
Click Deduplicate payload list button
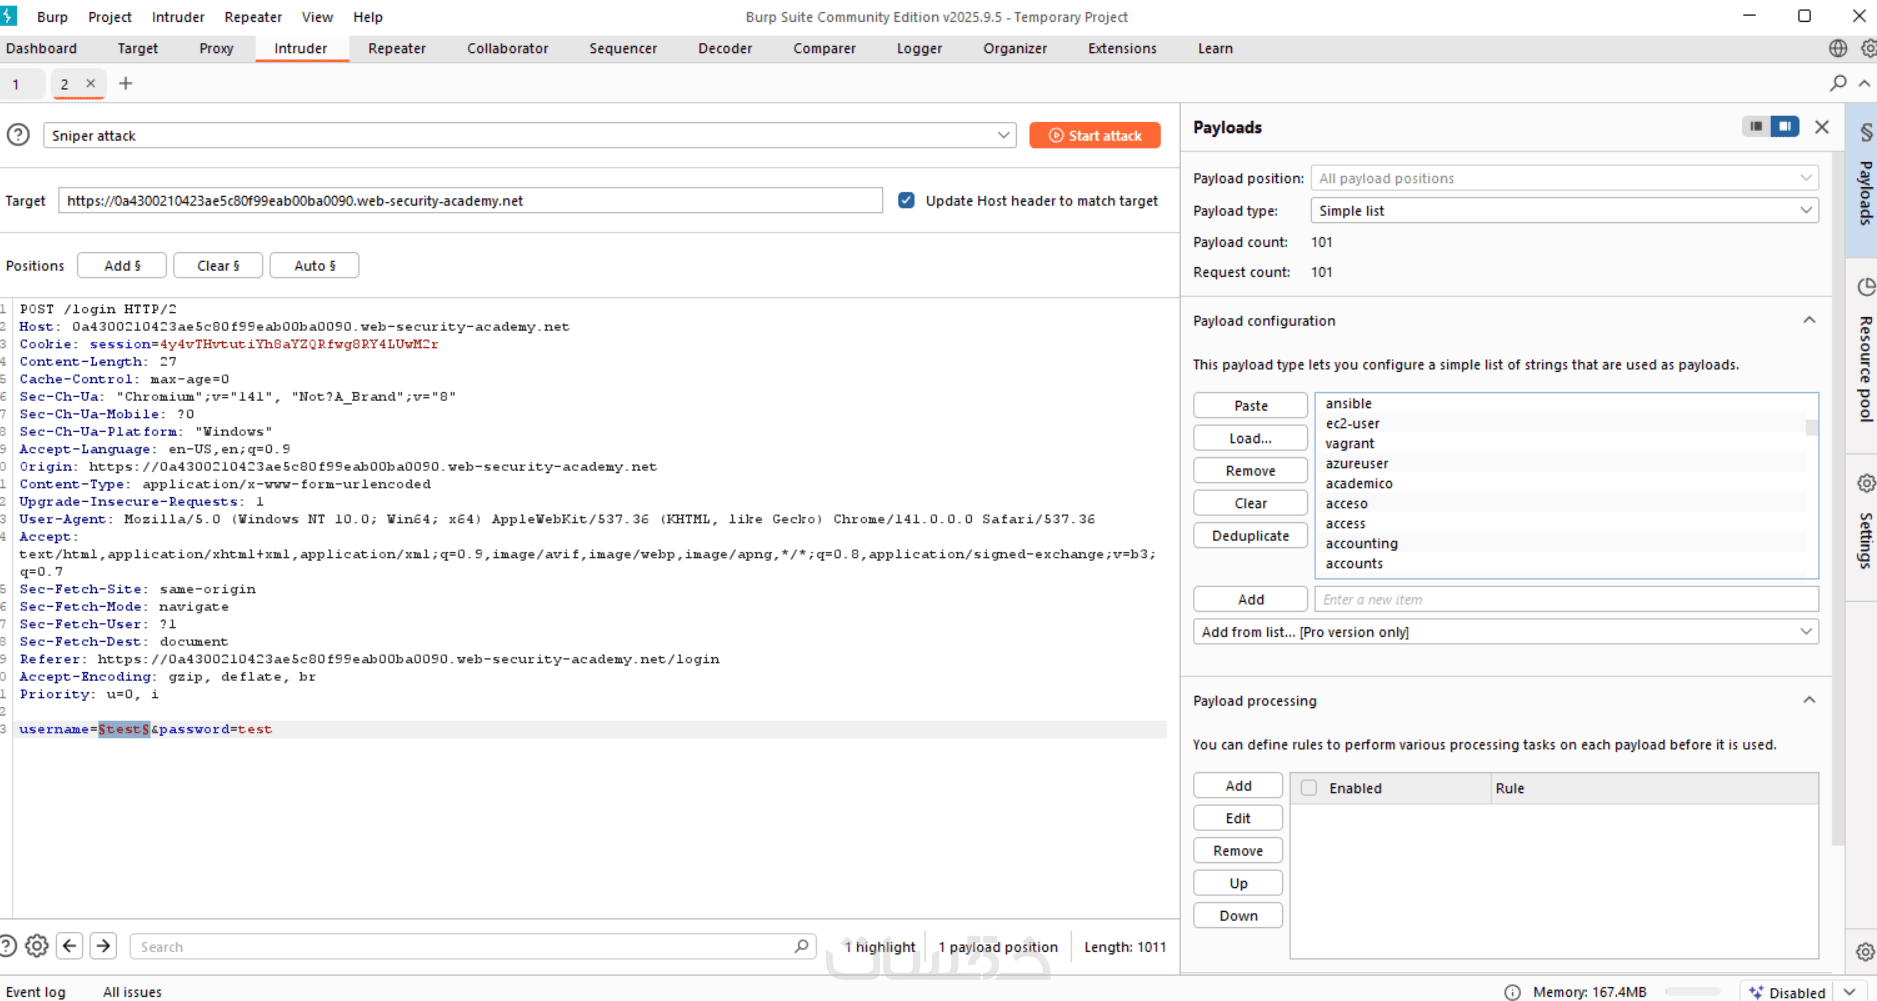pos(1250,535)
